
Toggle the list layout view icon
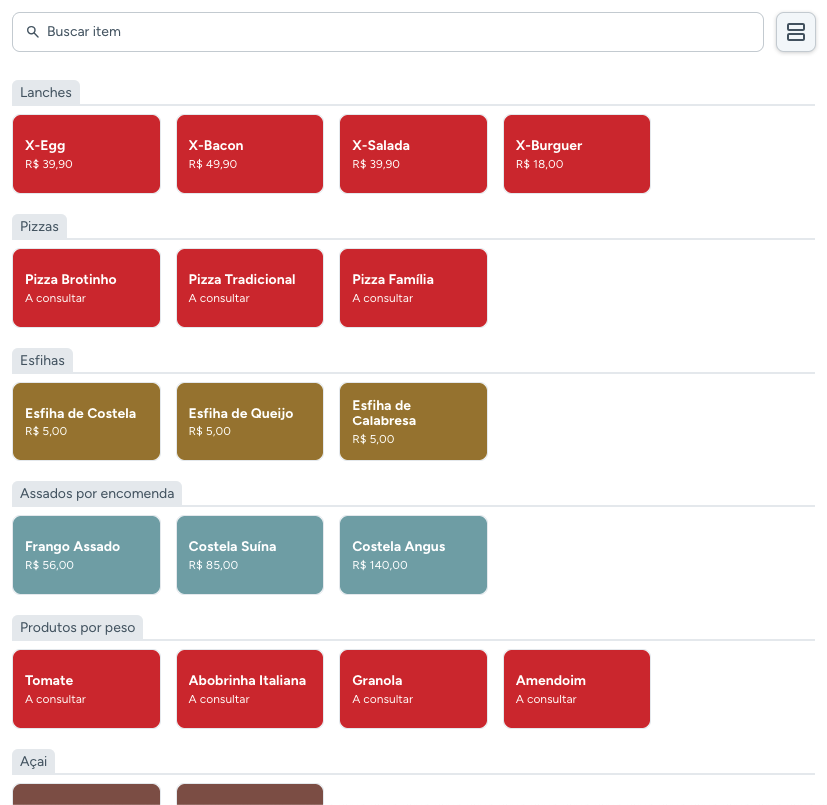796,32
